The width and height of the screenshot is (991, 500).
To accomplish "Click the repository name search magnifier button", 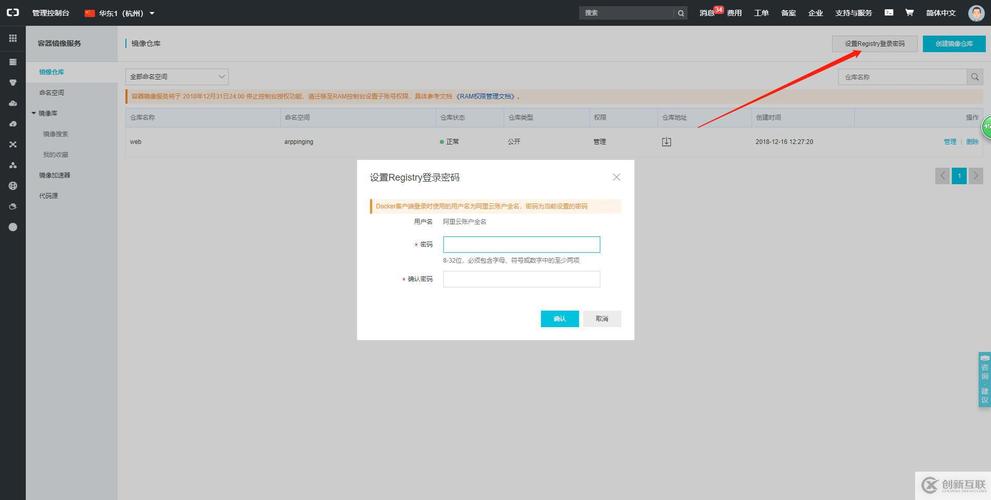I will coord(975,76).
